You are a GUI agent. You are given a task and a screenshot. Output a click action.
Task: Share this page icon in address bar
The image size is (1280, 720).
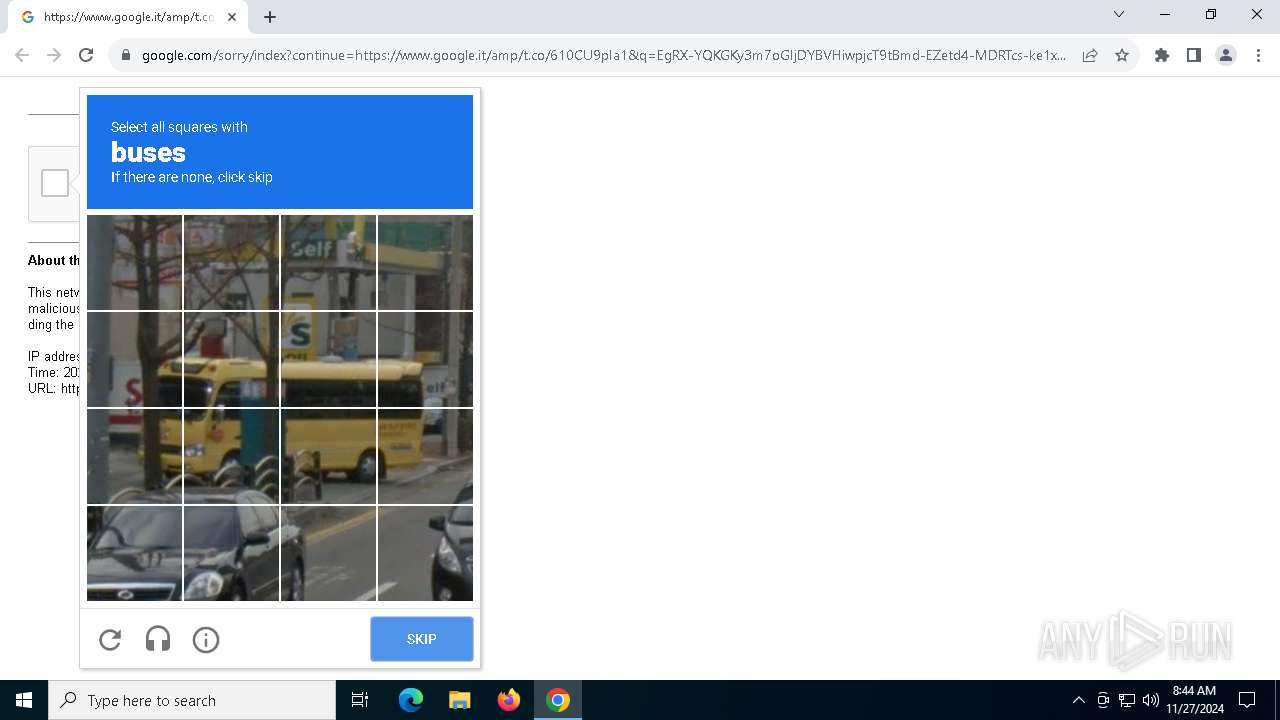tap(1090, 55)
